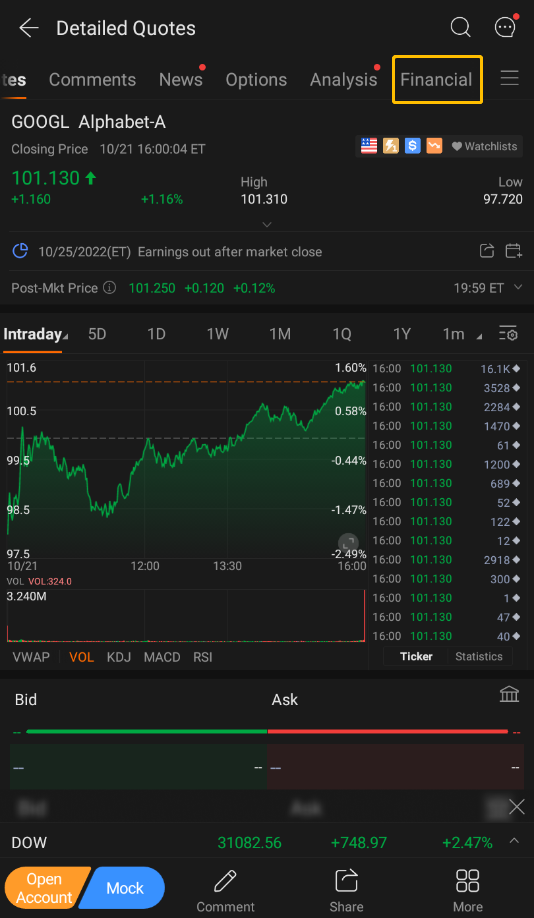
Task: Switch to the News tab
Action: click(181, 80)
